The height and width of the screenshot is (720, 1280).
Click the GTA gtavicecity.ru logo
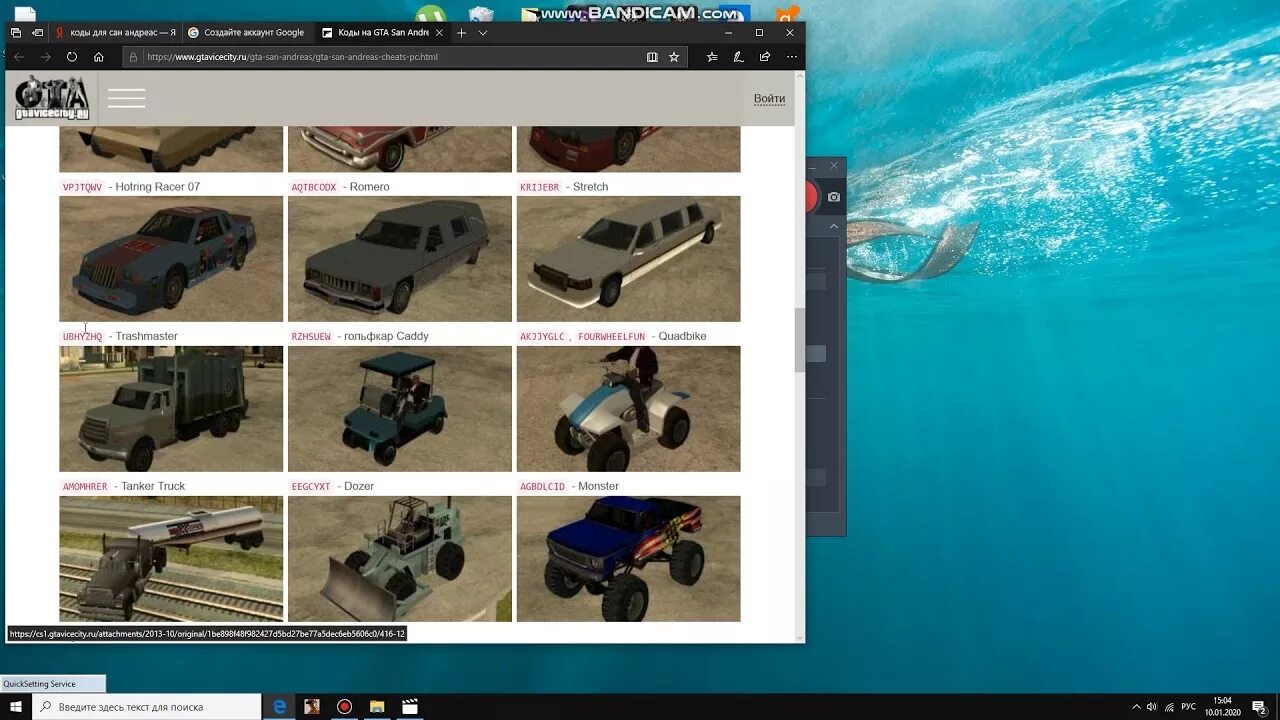pos(52,98)
